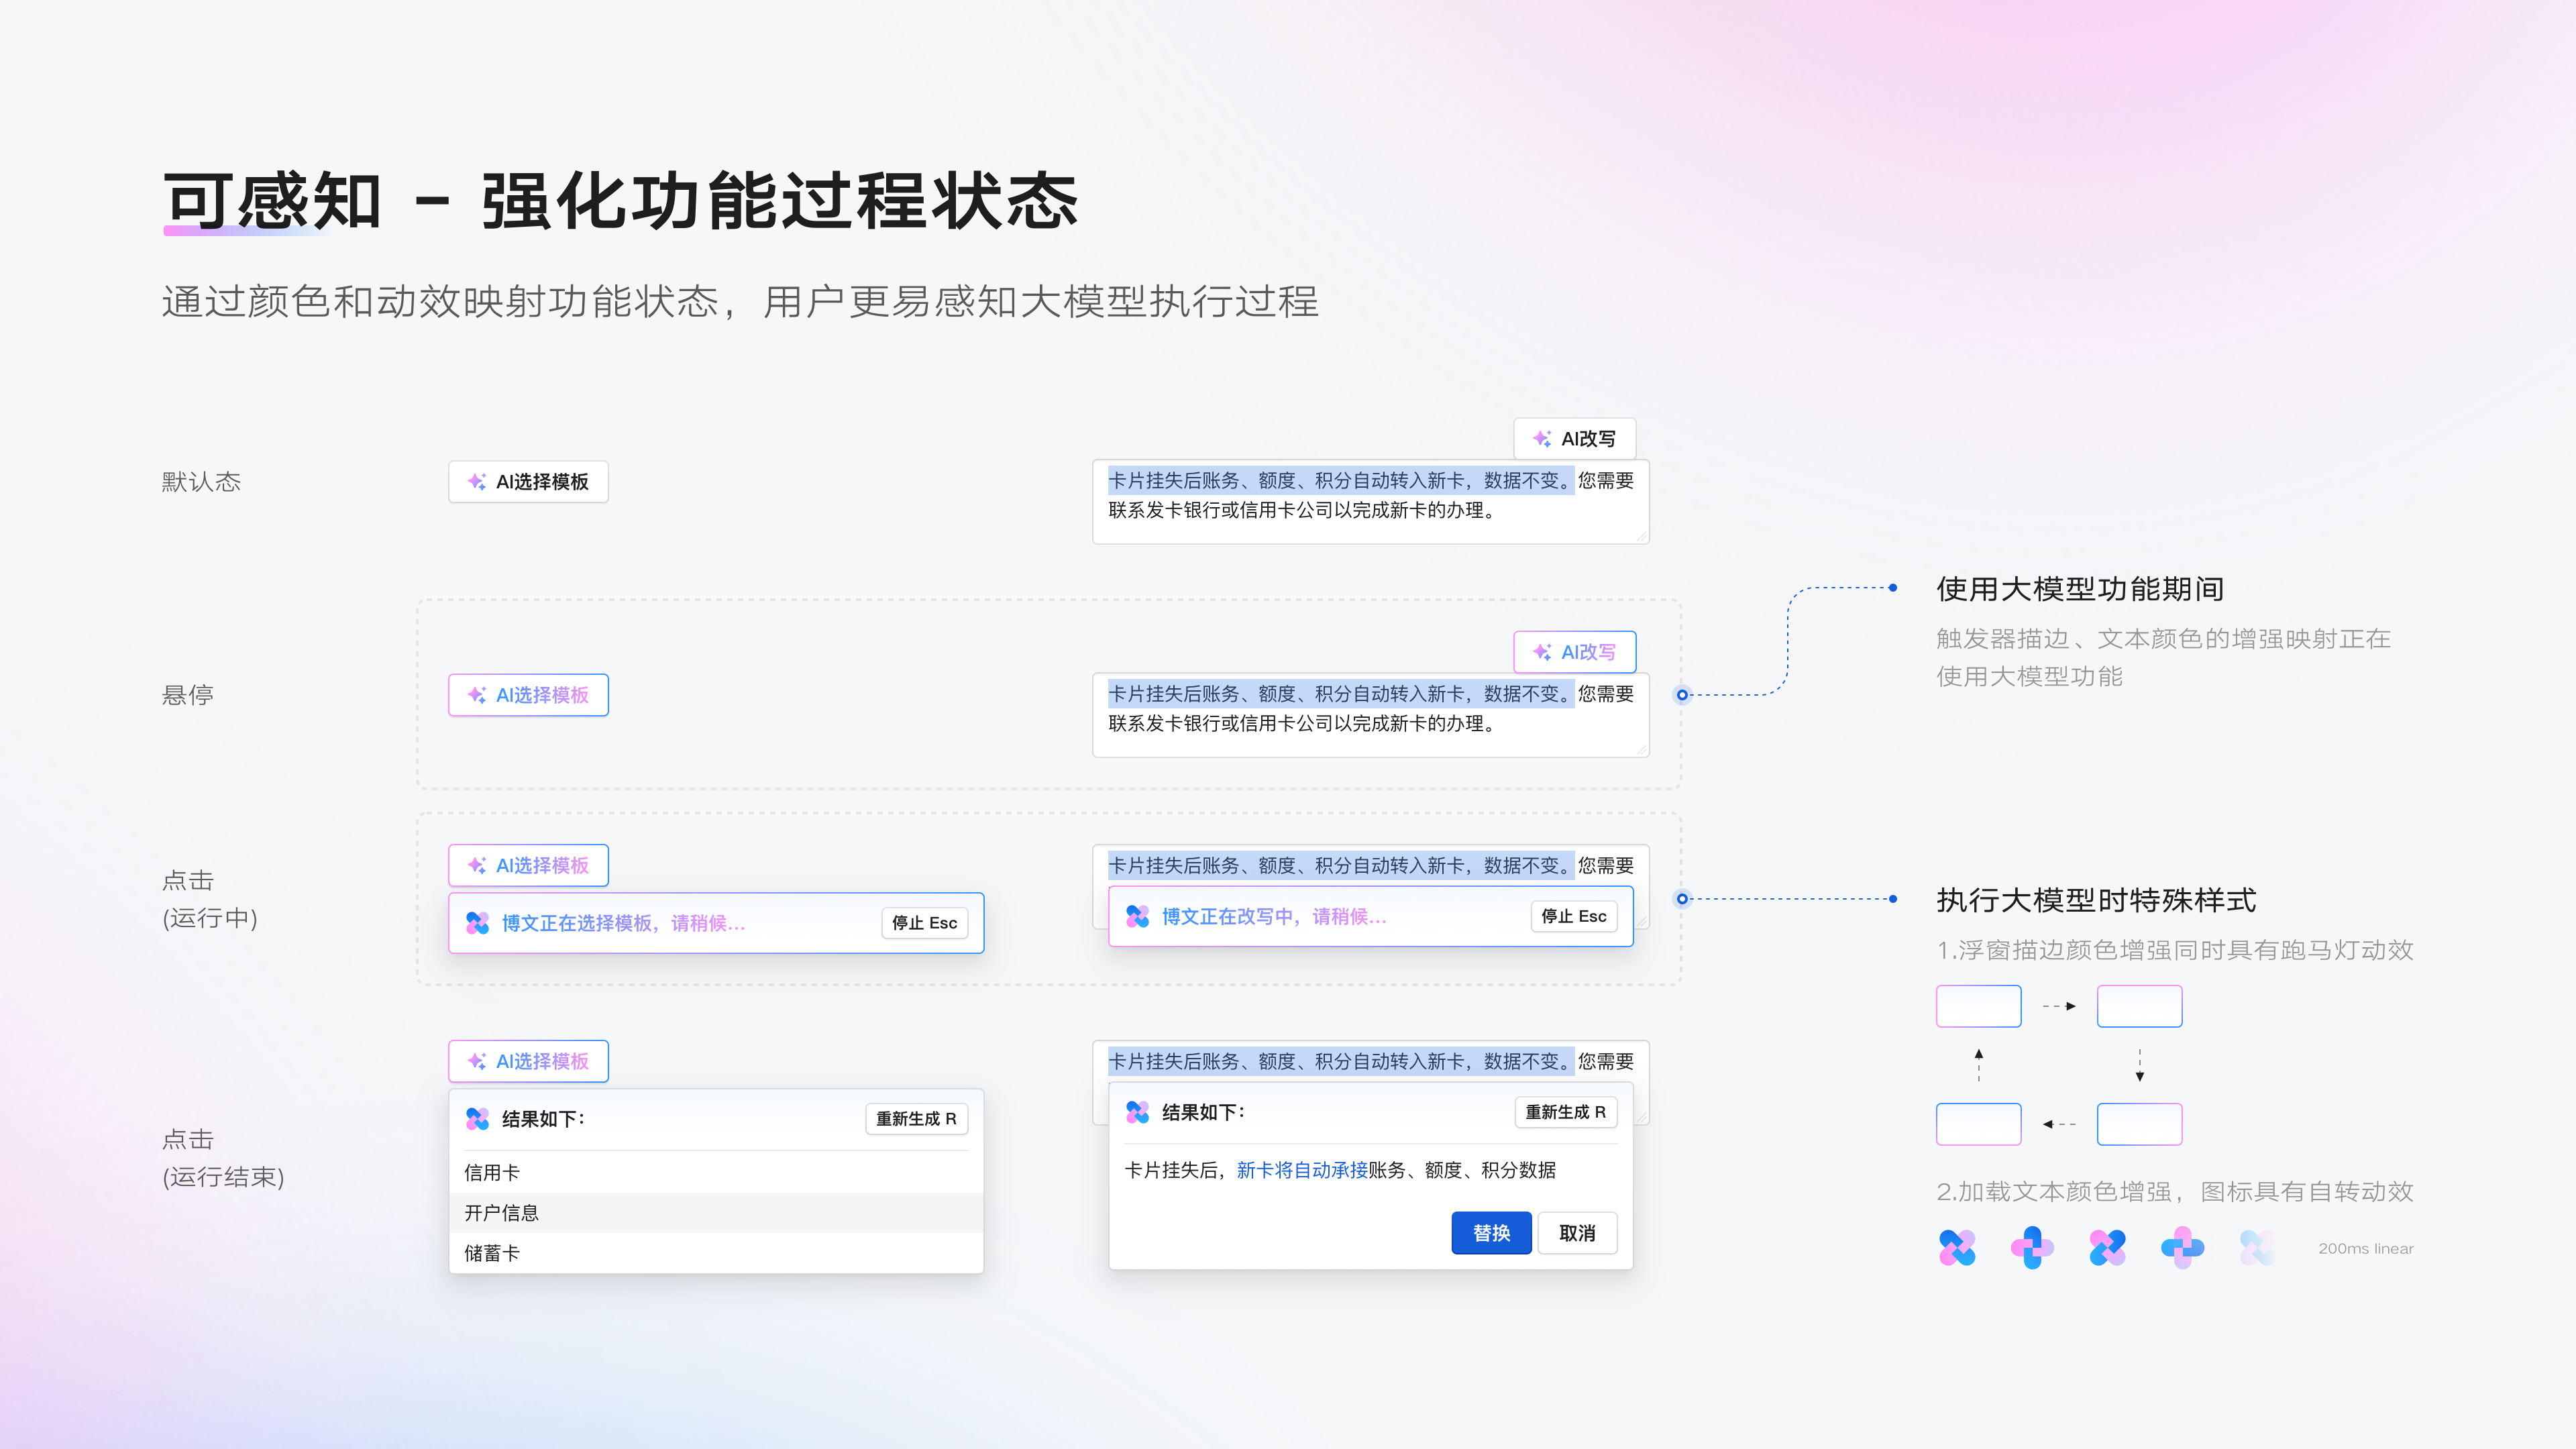The width and height of the screenshot is (2576, 1449).
Task: Click the 200ms linear label
Action: tap(2366, 1249)
